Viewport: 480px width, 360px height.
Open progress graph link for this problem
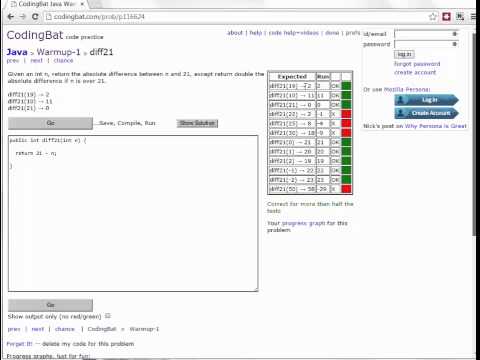[x=303, y=223]
